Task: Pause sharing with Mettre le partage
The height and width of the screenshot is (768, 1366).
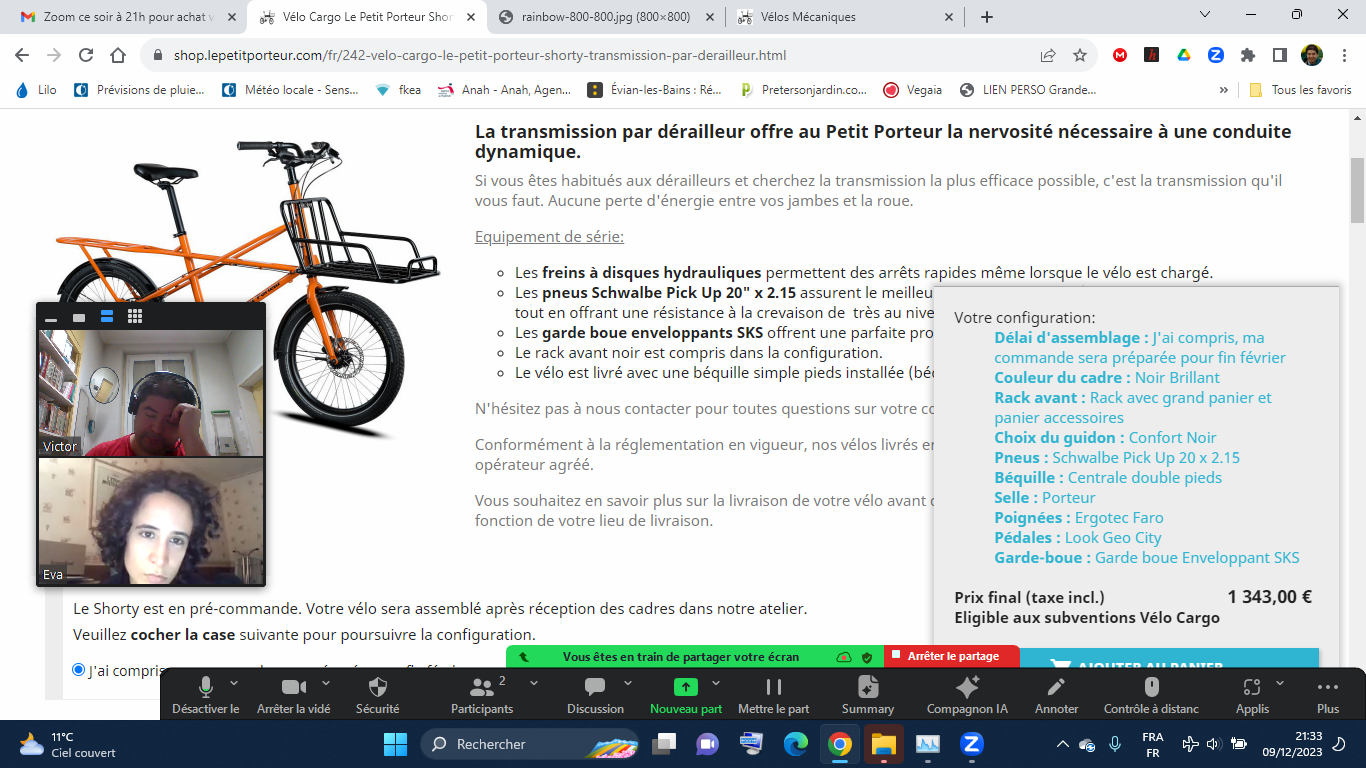Action: (x=773, y=688)
